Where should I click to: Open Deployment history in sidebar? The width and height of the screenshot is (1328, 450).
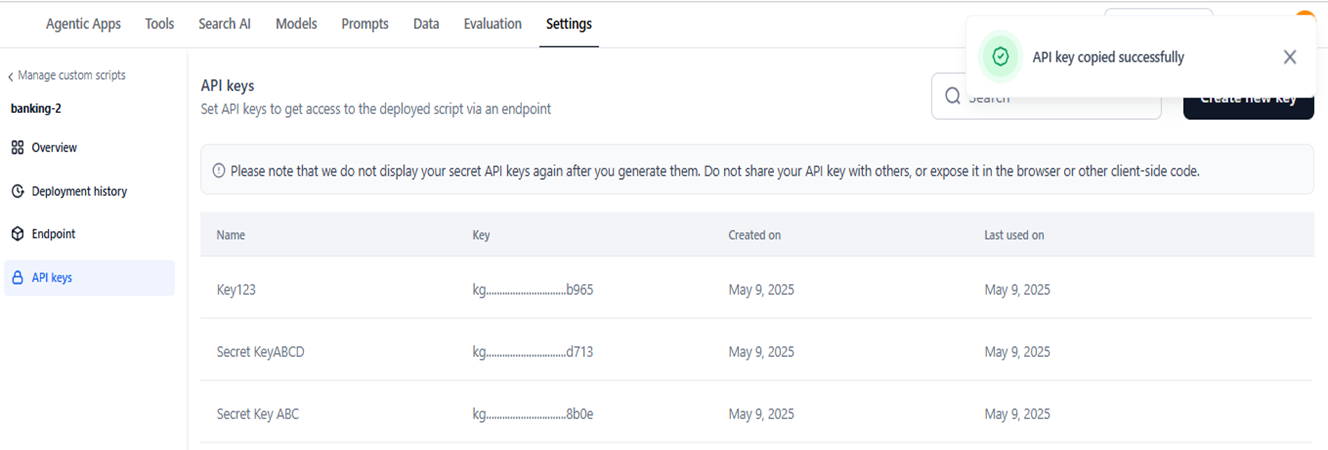79,191
